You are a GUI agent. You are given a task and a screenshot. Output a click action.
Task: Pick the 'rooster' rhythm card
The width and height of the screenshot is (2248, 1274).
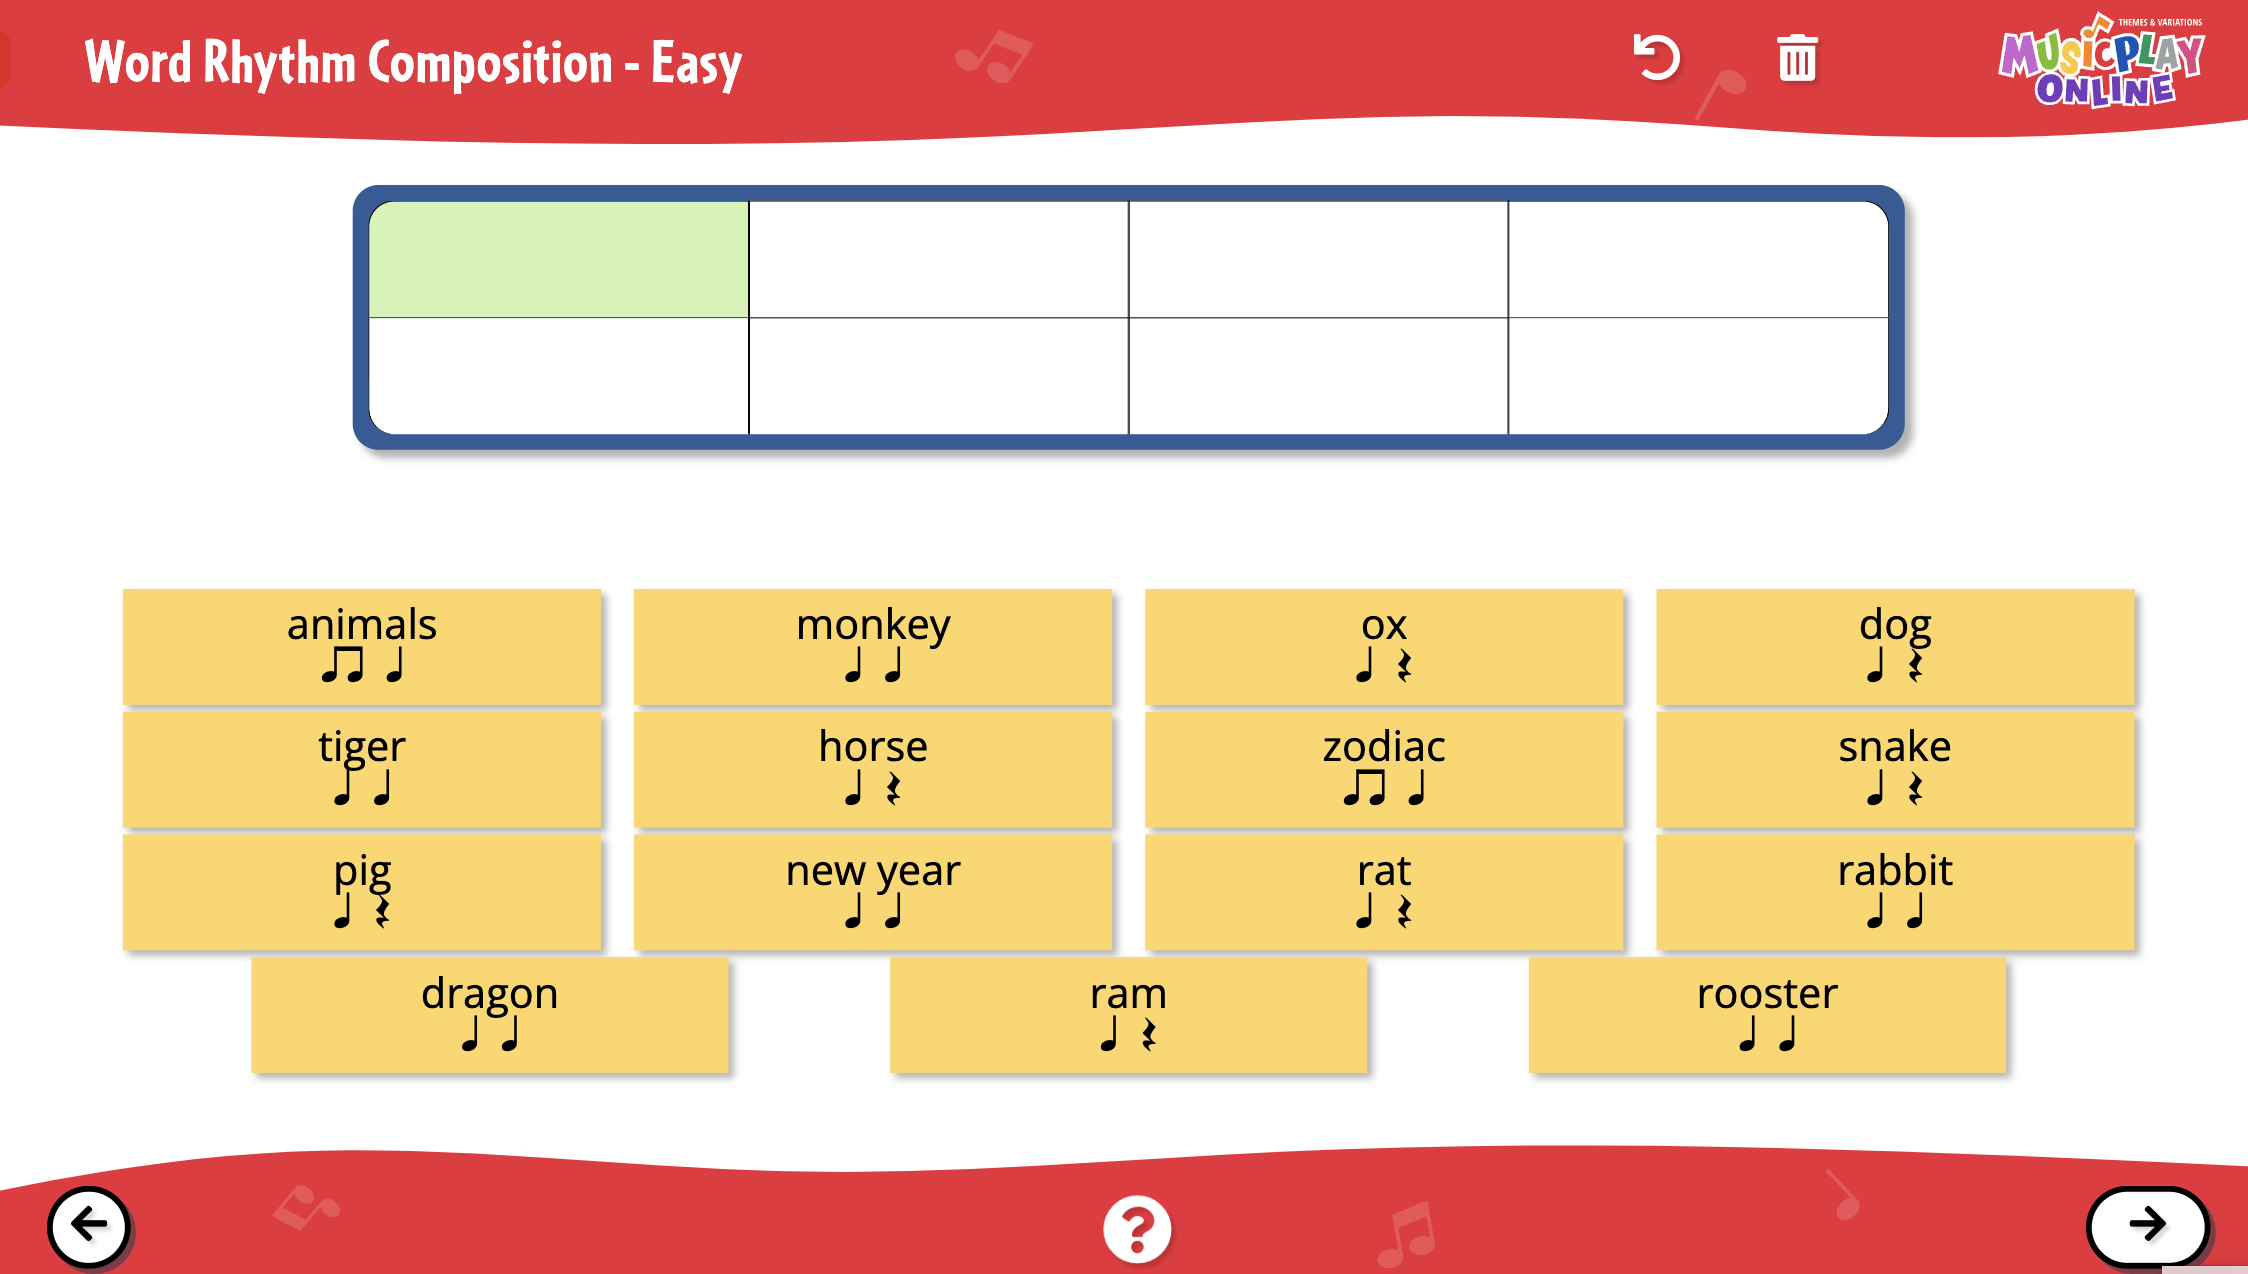(1767, 1015)
